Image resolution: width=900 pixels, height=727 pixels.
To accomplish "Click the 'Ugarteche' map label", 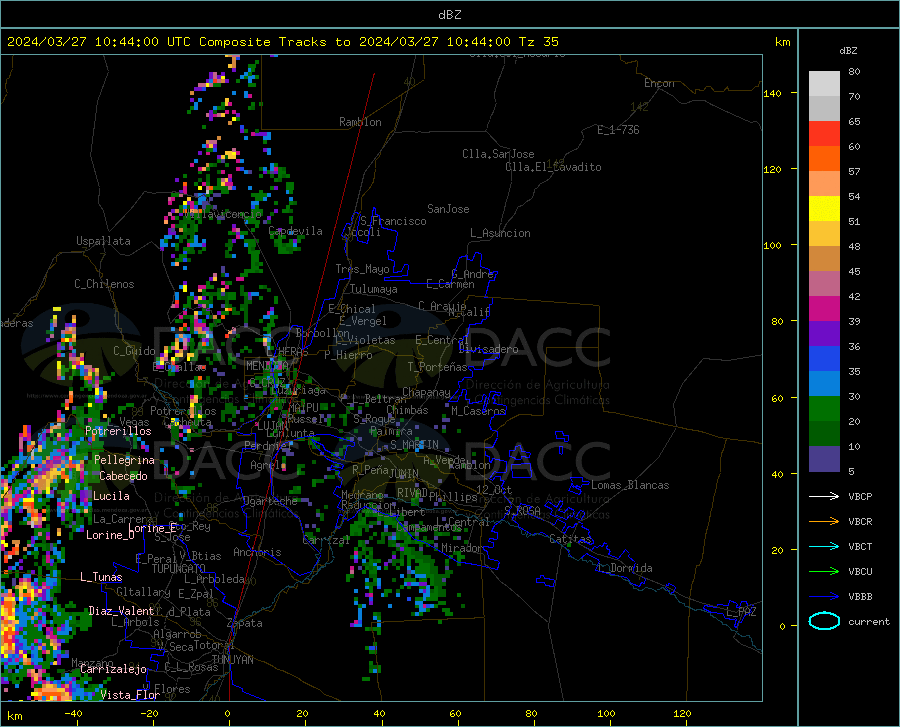I will (270, 501).
